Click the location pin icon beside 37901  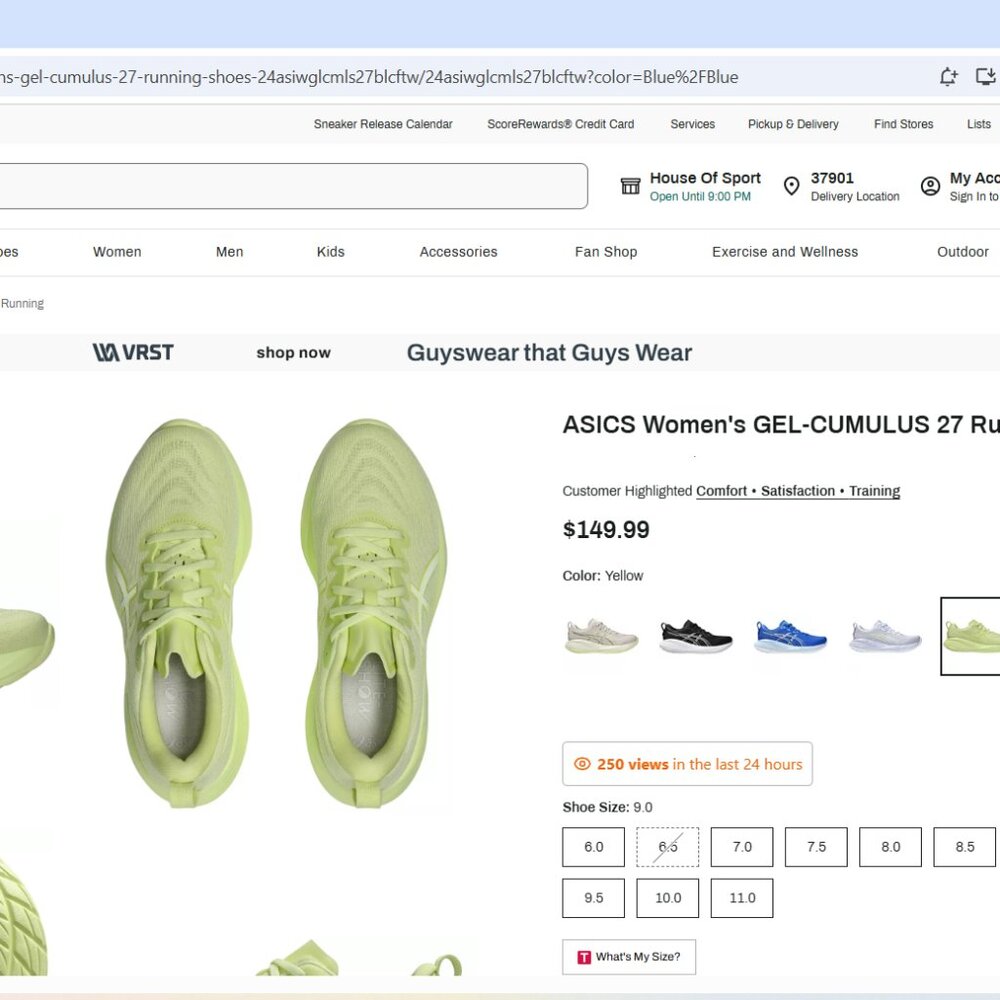tap(791, 186)
